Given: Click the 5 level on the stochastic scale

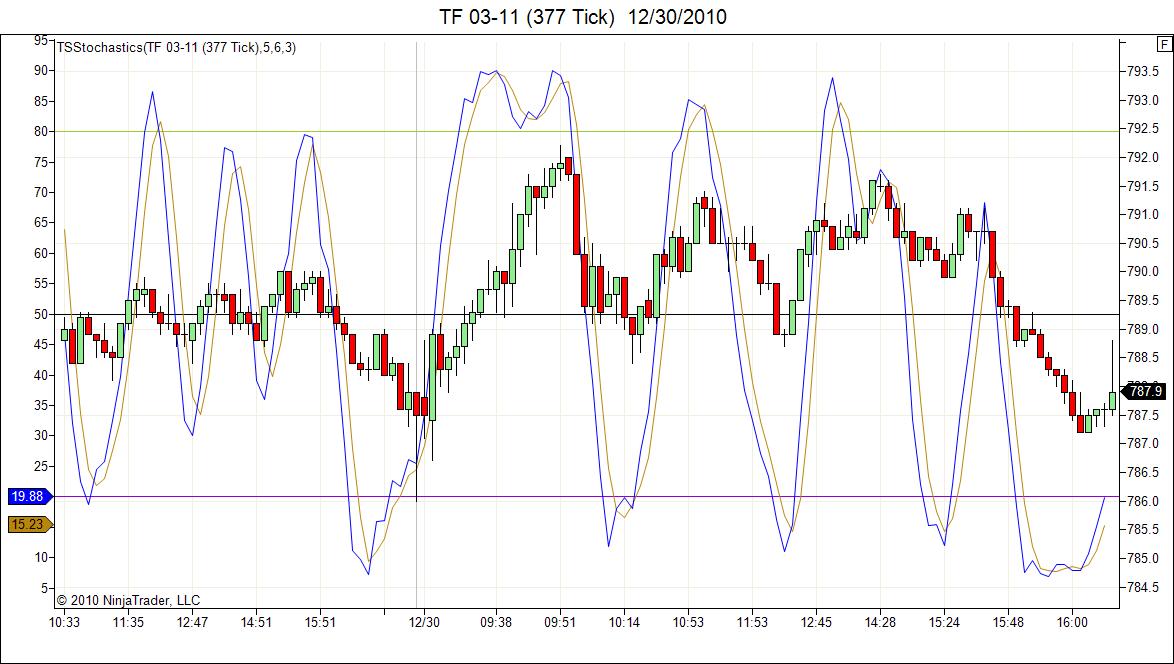Looking at the screenshot, I should click(x=43, y=588).
